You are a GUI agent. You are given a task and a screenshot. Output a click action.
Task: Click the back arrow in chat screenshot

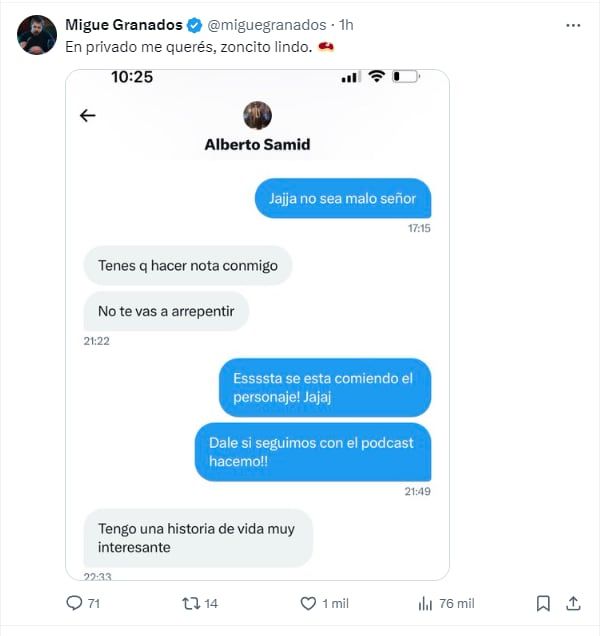point(88,115)
